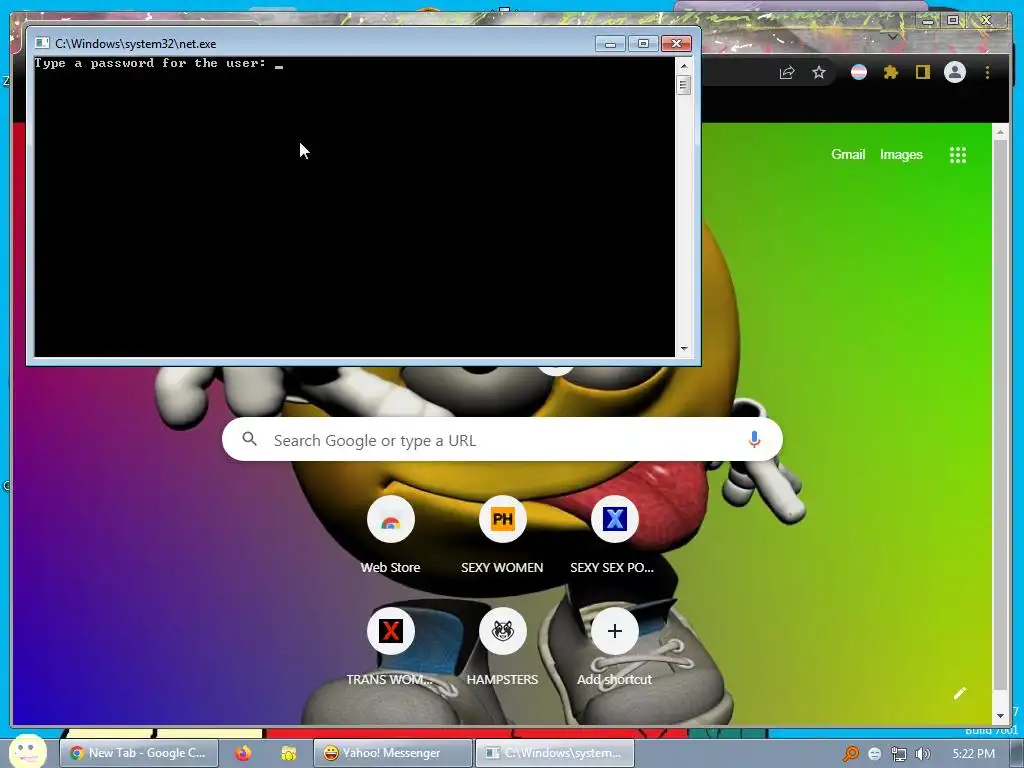Open the PH shortcut tile

pyautogui.click(x=502, y=519)
